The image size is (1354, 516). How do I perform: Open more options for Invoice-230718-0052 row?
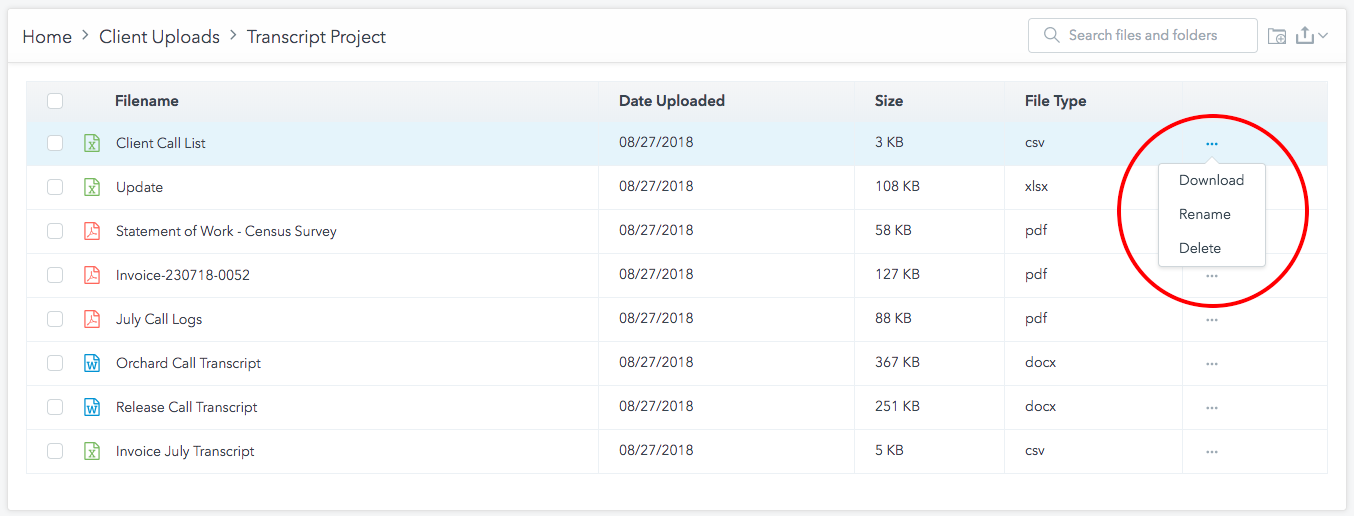pyautogui.click(x=1212, y=276)
